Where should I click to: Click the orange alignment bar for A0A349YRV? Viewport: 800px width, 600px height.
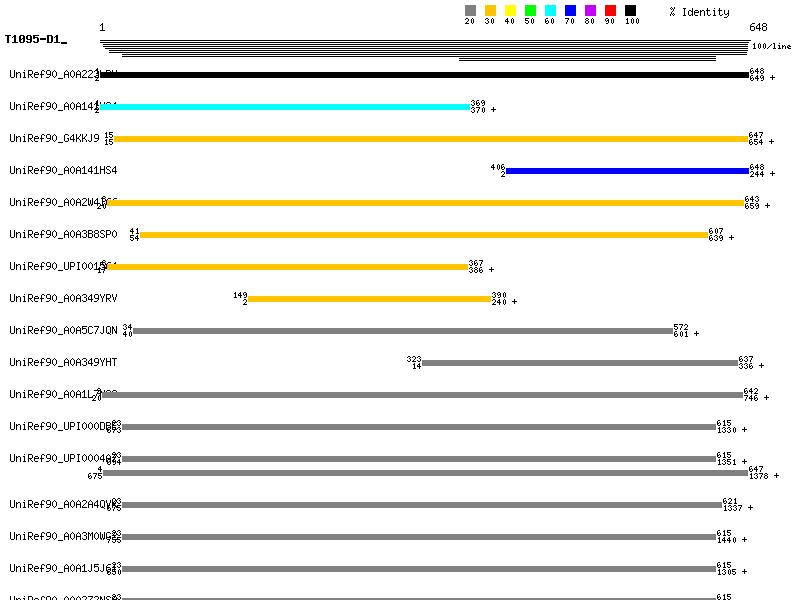[x=369, y=299]
